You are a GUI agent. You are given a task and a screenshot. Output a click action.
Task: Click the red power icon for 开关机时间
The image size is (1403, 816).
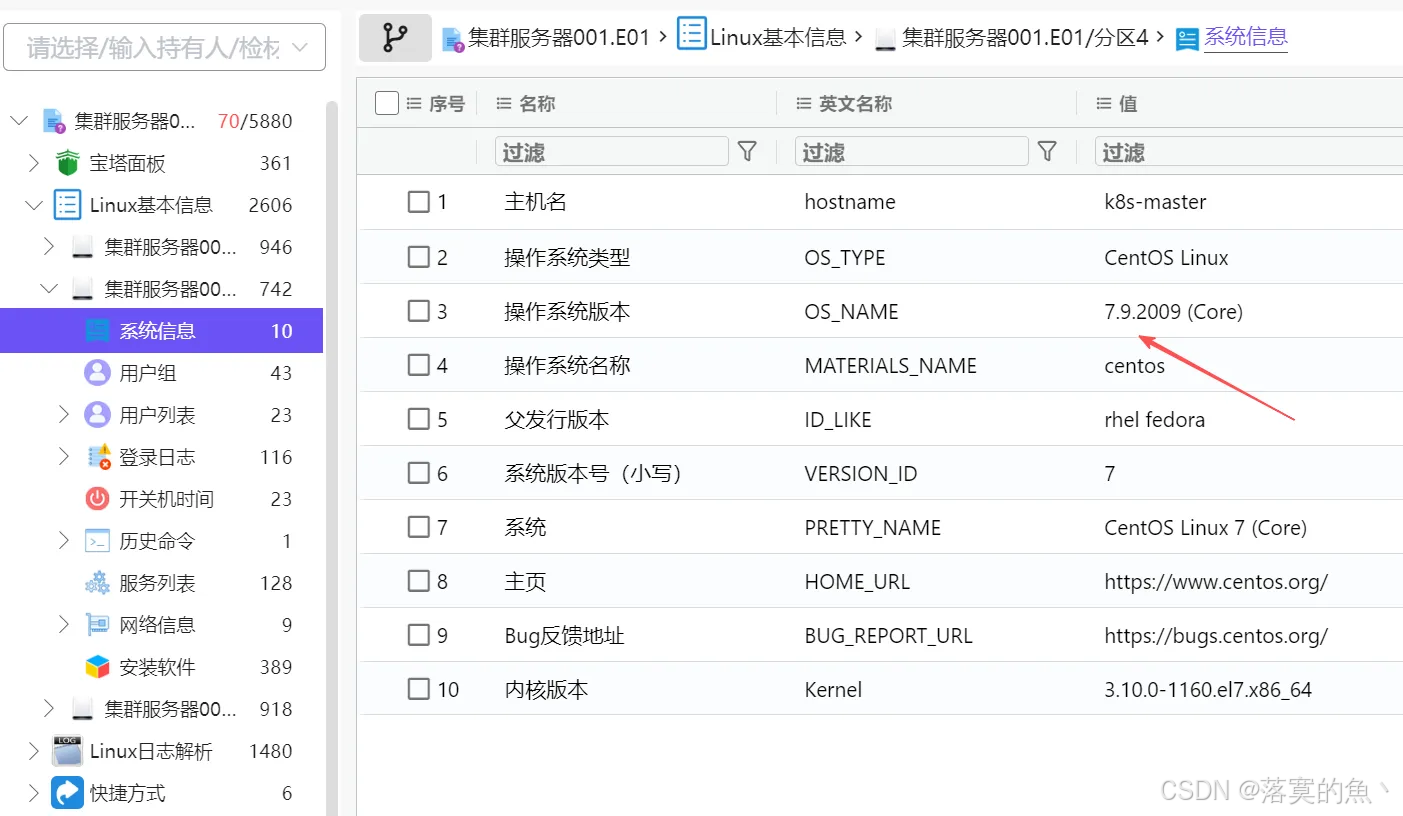coord(97,499)
